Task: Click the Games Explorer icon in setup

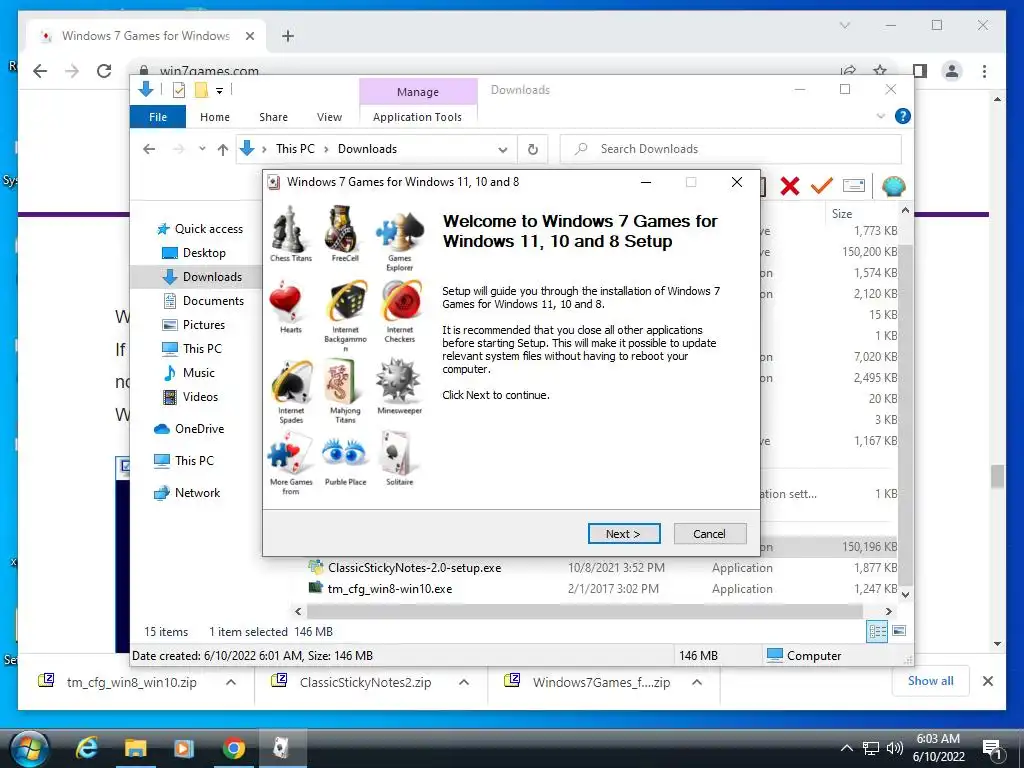Action: [x=399, y=232]
